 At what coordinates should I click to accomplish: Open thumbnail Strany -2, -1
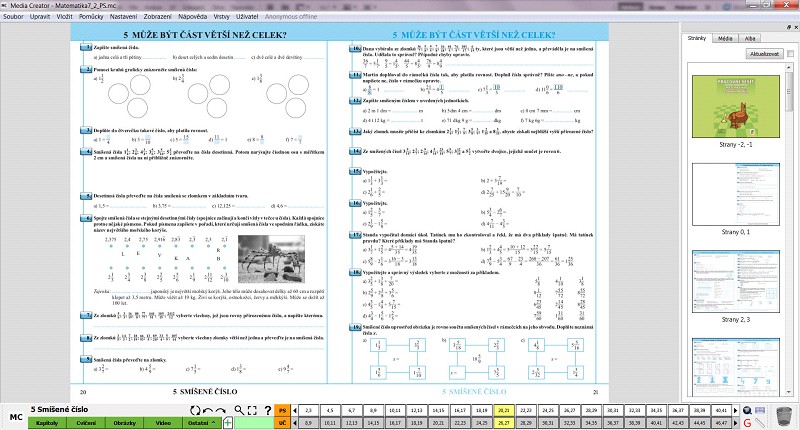click(x=736, y=107)
